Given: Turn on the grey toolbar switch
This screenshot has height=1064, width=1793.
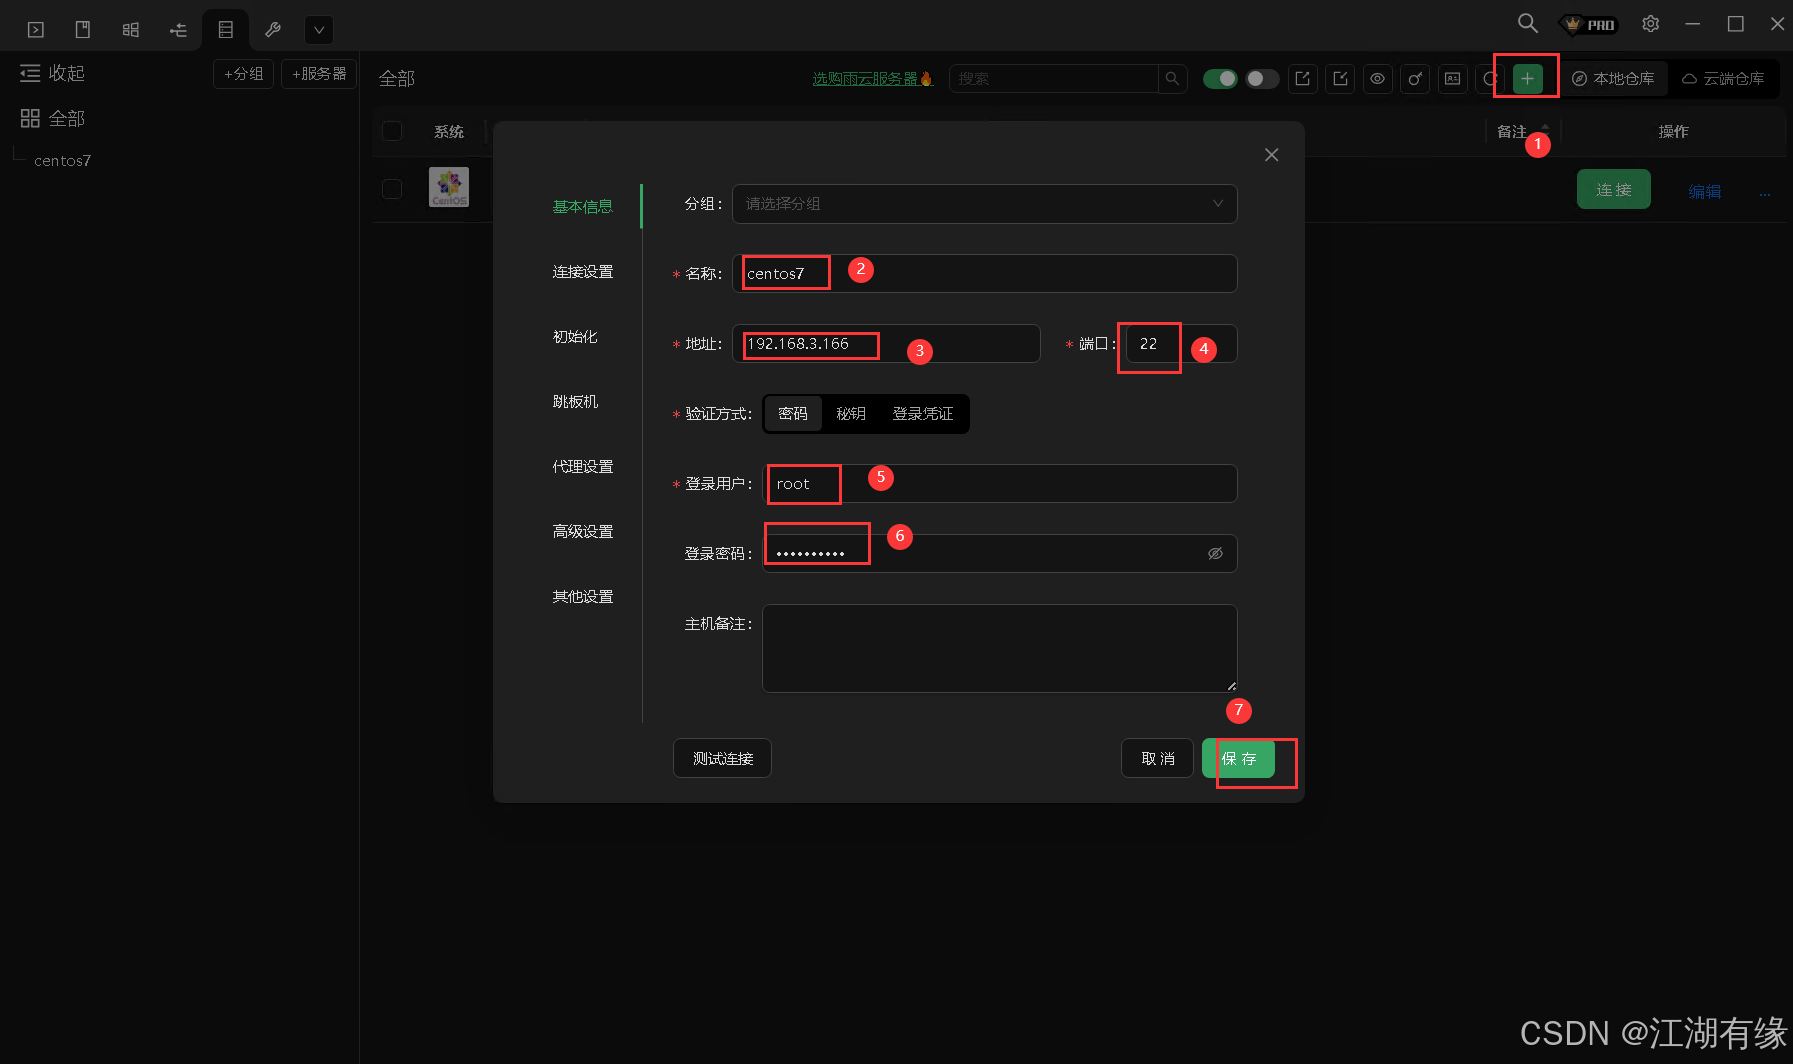Looking at the screenshot, I should click(1262, 78).
